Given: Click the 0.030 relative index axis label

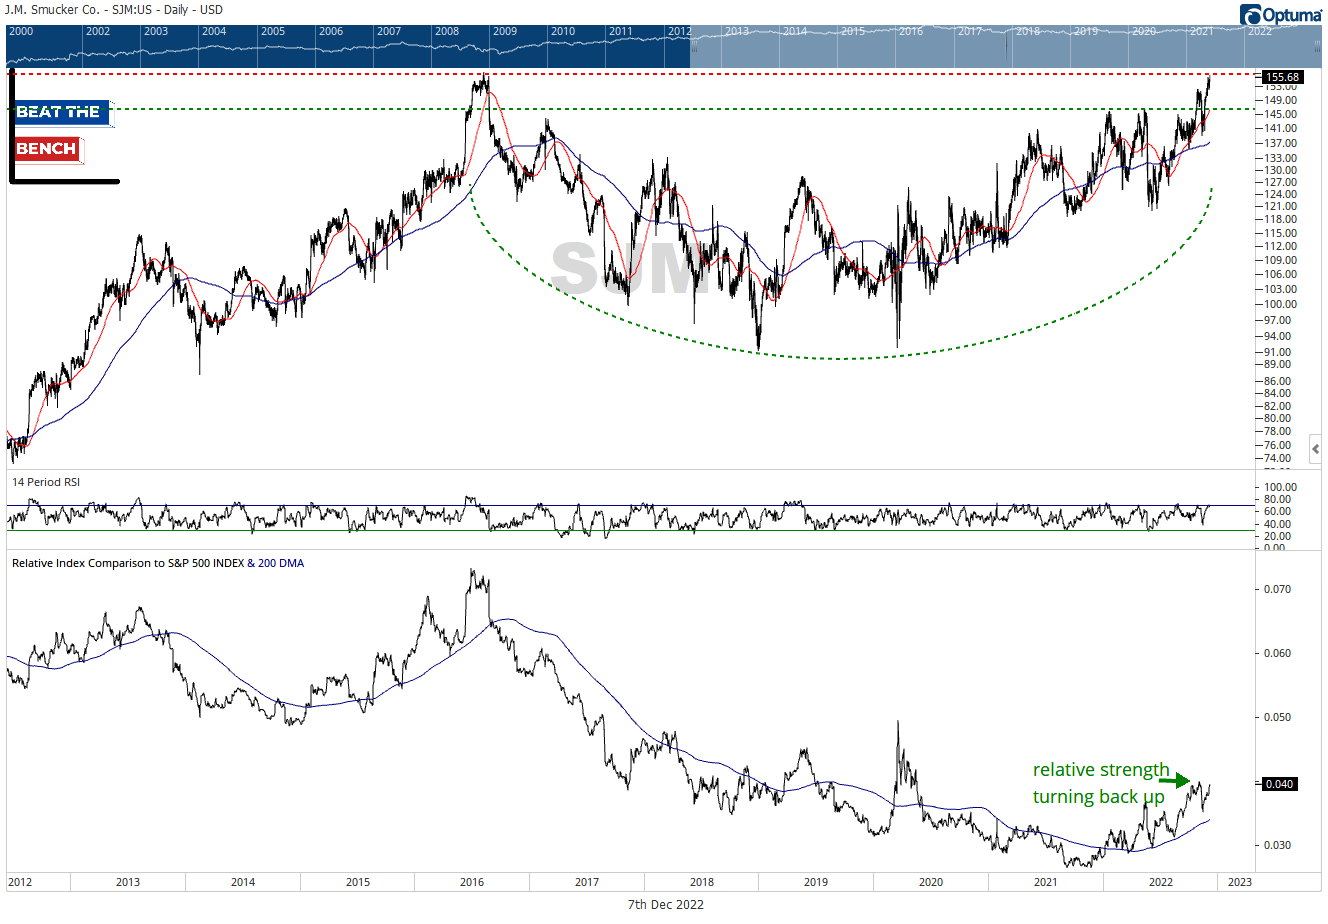Looking at the screenshot, I should [x=1278, y=845].
